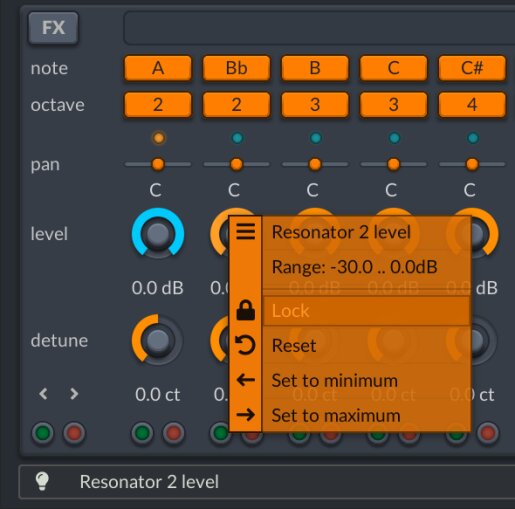The height and width of the screenshot is (509, 515).
Task: Click the previous page left chevron
Action: (x=43, y=394)
